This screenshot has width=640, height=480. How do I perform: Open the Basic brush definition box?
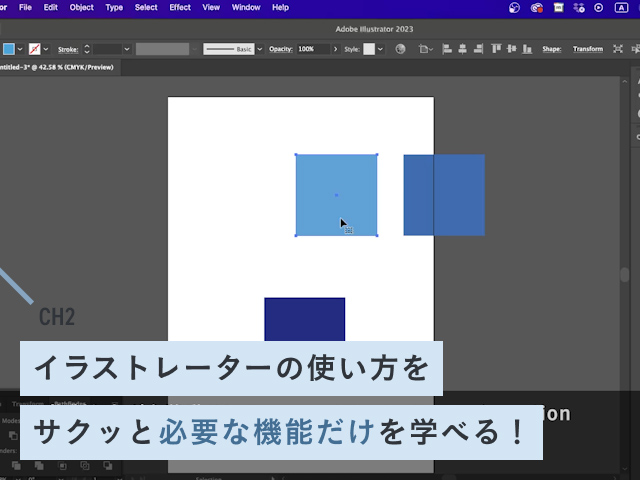click(229, 49)
